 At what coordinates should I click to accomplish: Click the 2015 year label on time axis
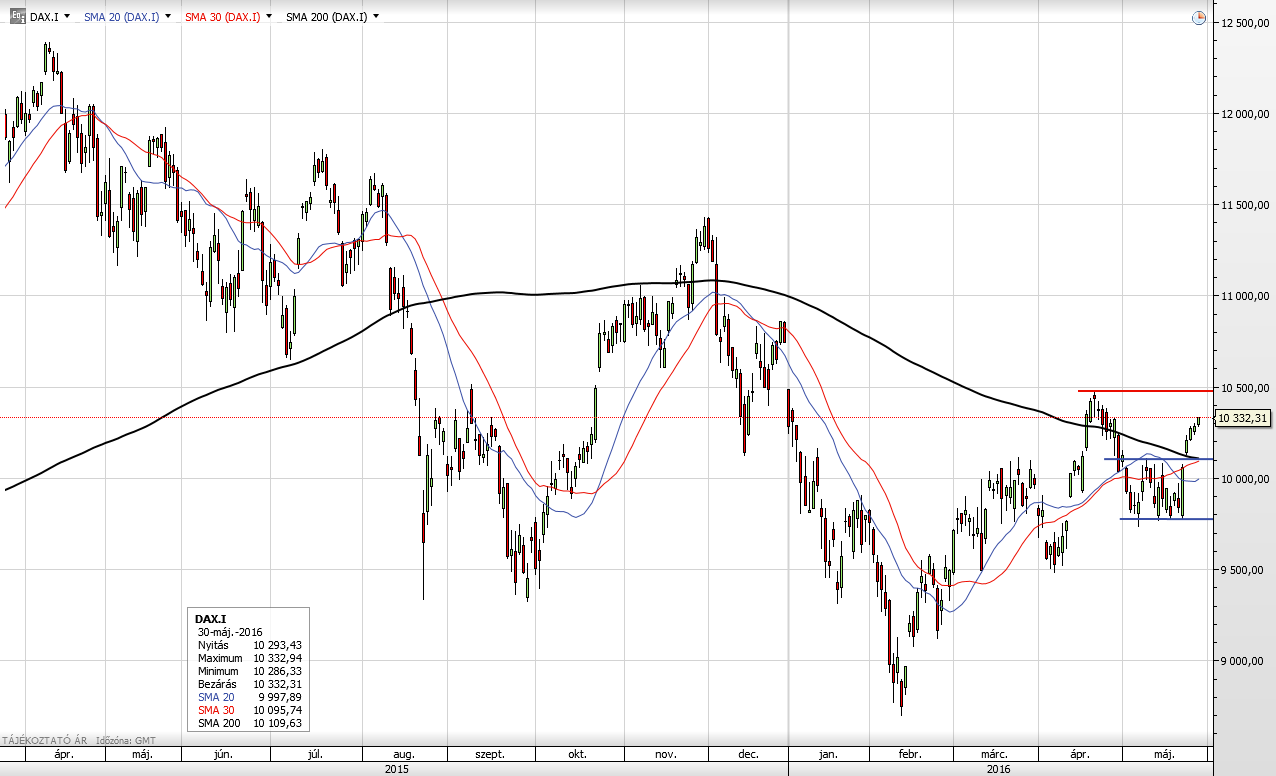coord(397,769)
